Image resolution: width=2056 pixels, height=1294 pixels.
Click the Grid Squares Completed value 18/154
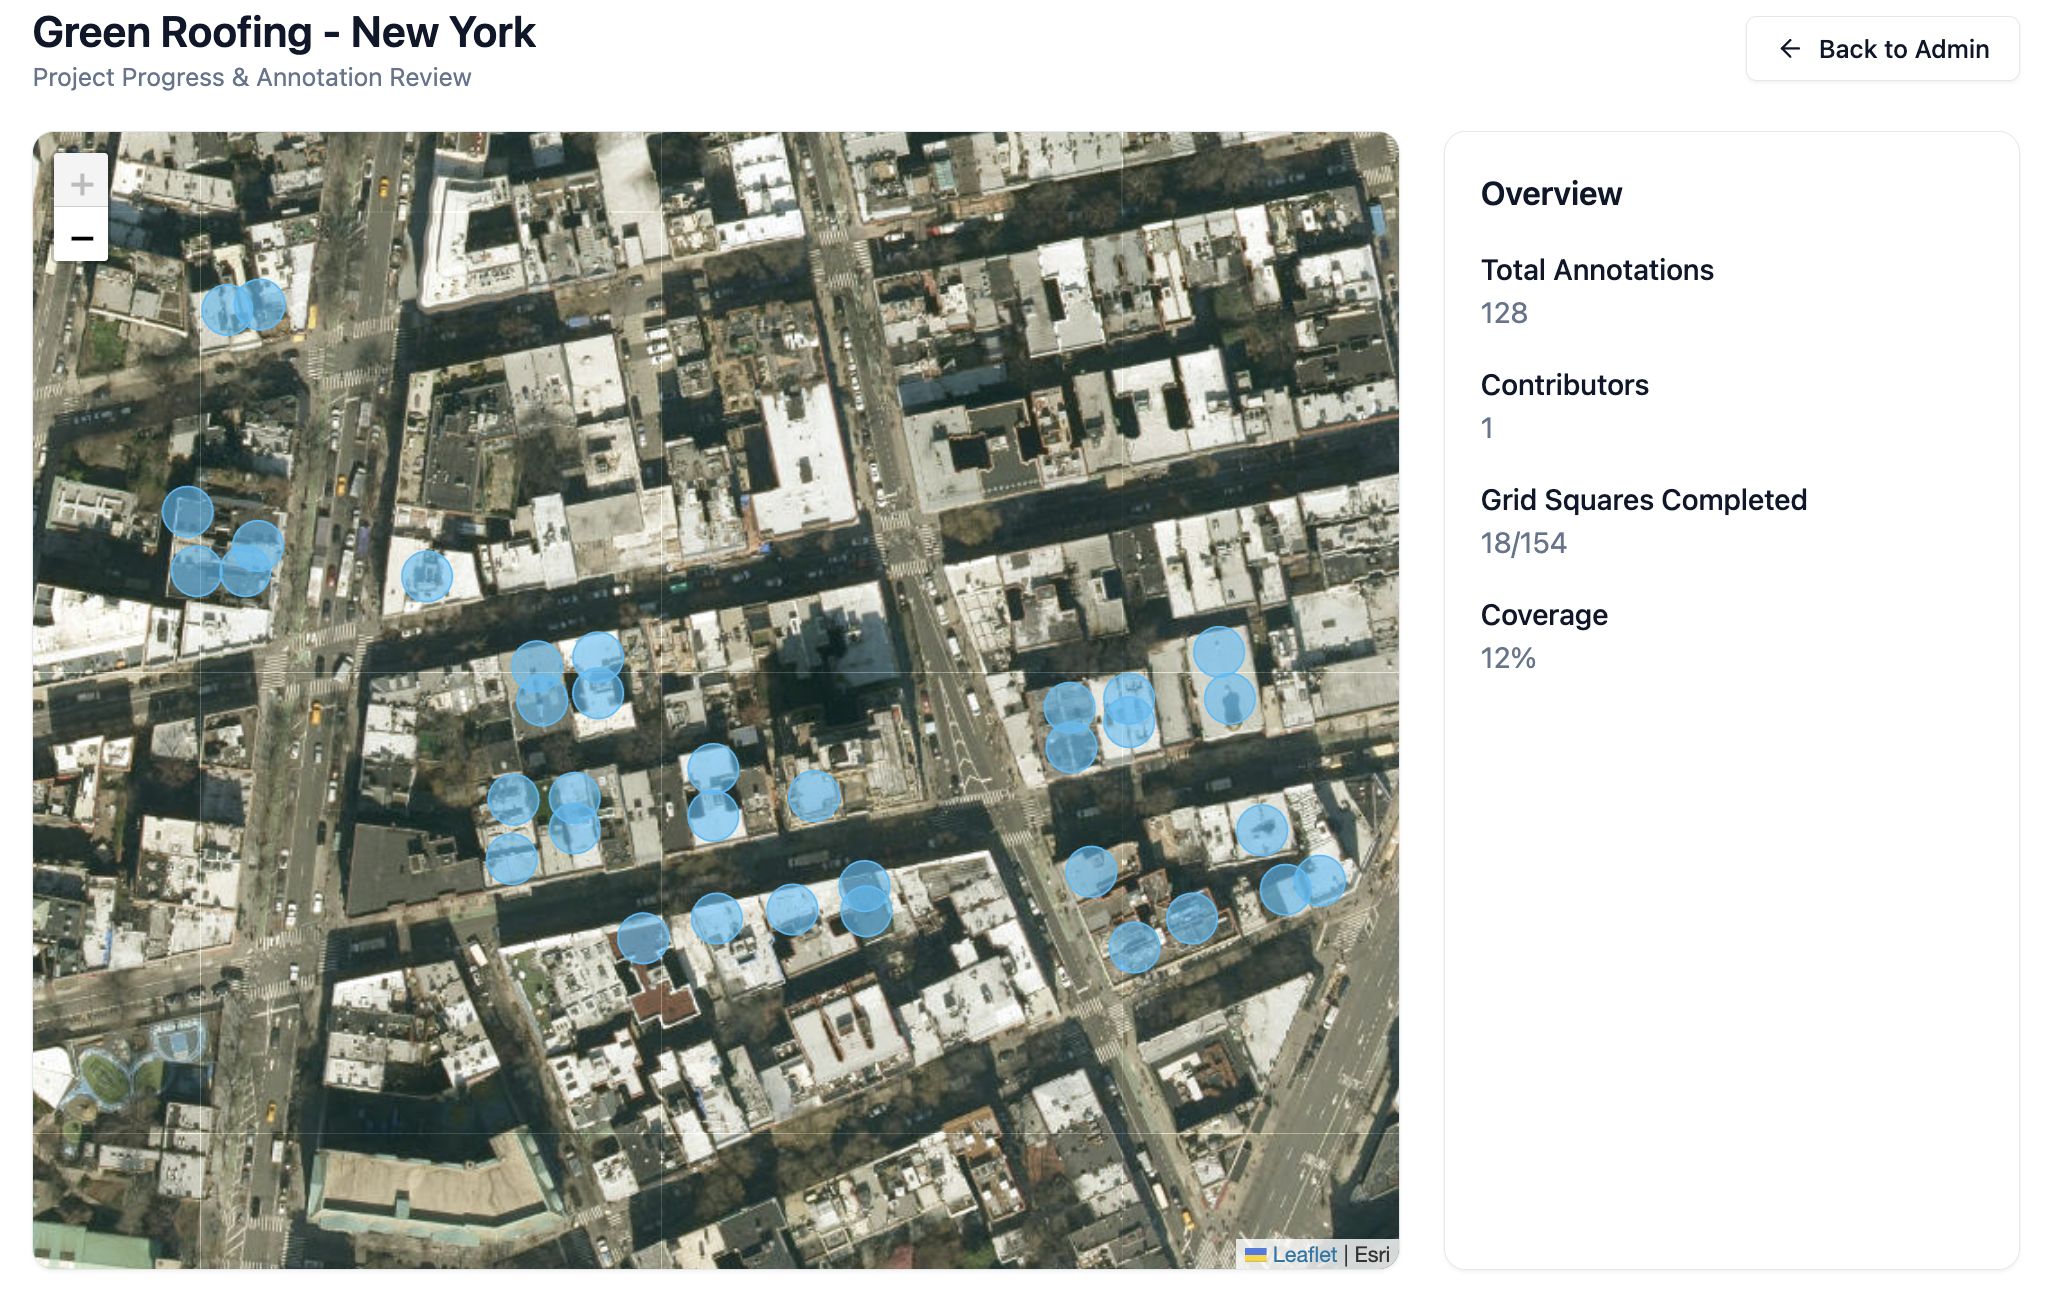(x=1523, y=543)
